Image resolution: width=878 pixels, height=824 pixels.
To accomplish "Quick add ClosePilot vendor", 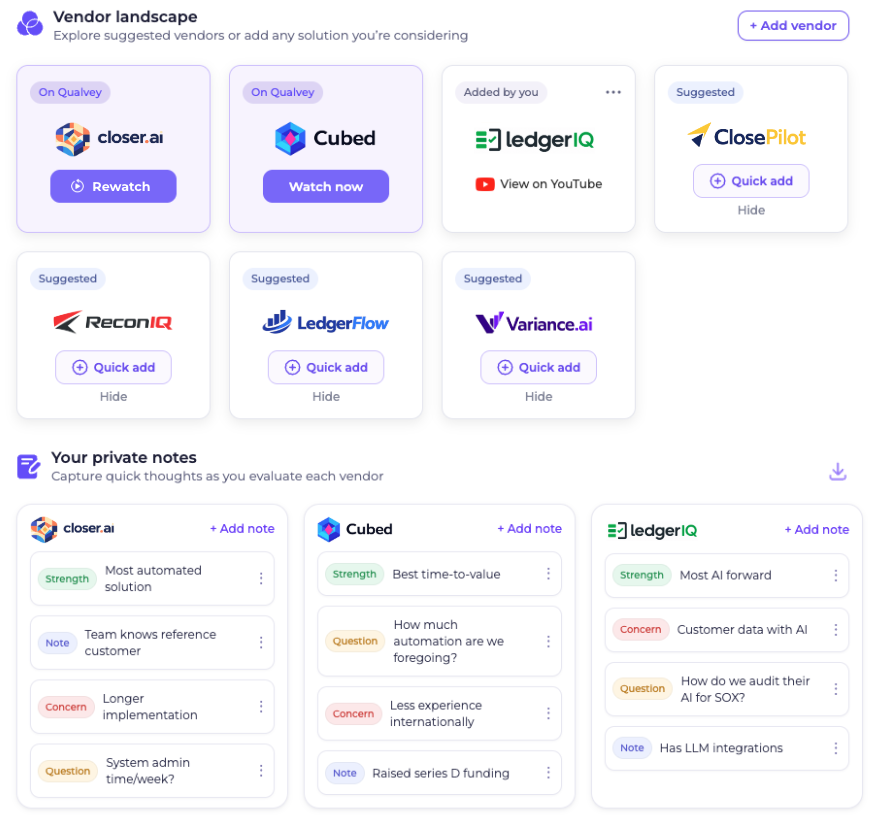I will click(x=751, y=181).
